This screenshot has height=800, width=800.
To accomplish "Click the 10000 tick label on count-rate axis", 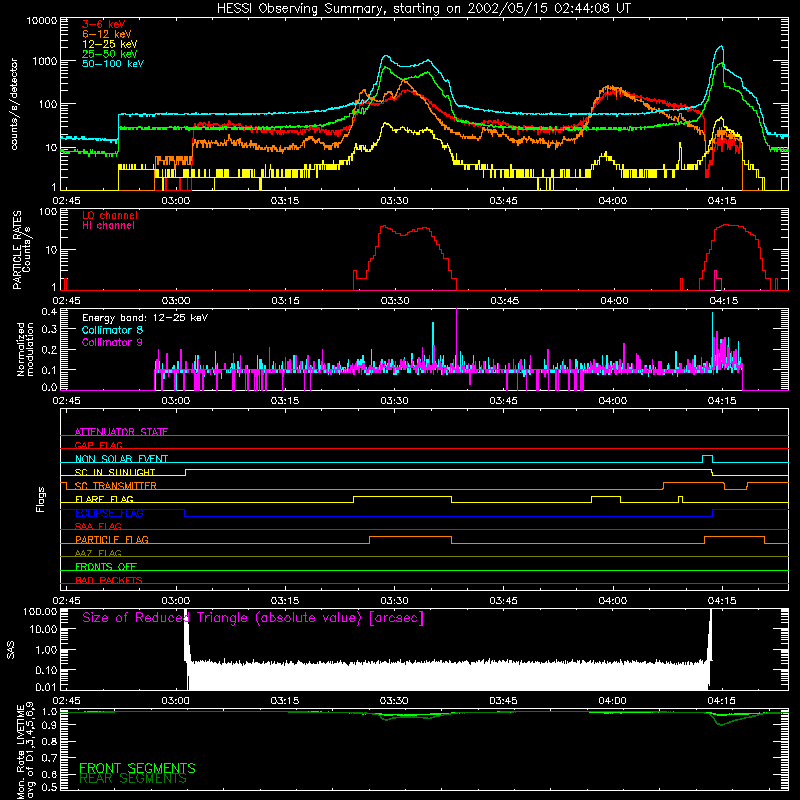I will (x=42, y=21).
